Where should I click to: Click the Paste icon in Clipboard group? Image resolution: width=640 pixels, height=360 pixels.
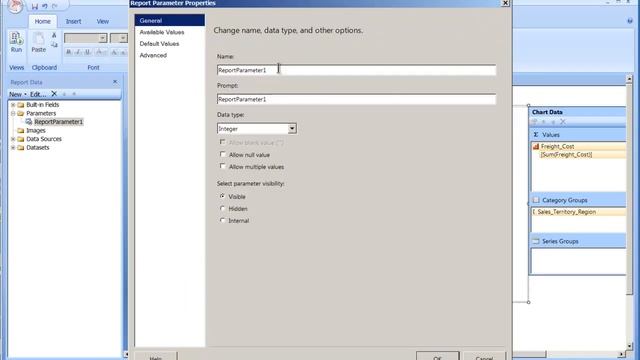[39, 38]
